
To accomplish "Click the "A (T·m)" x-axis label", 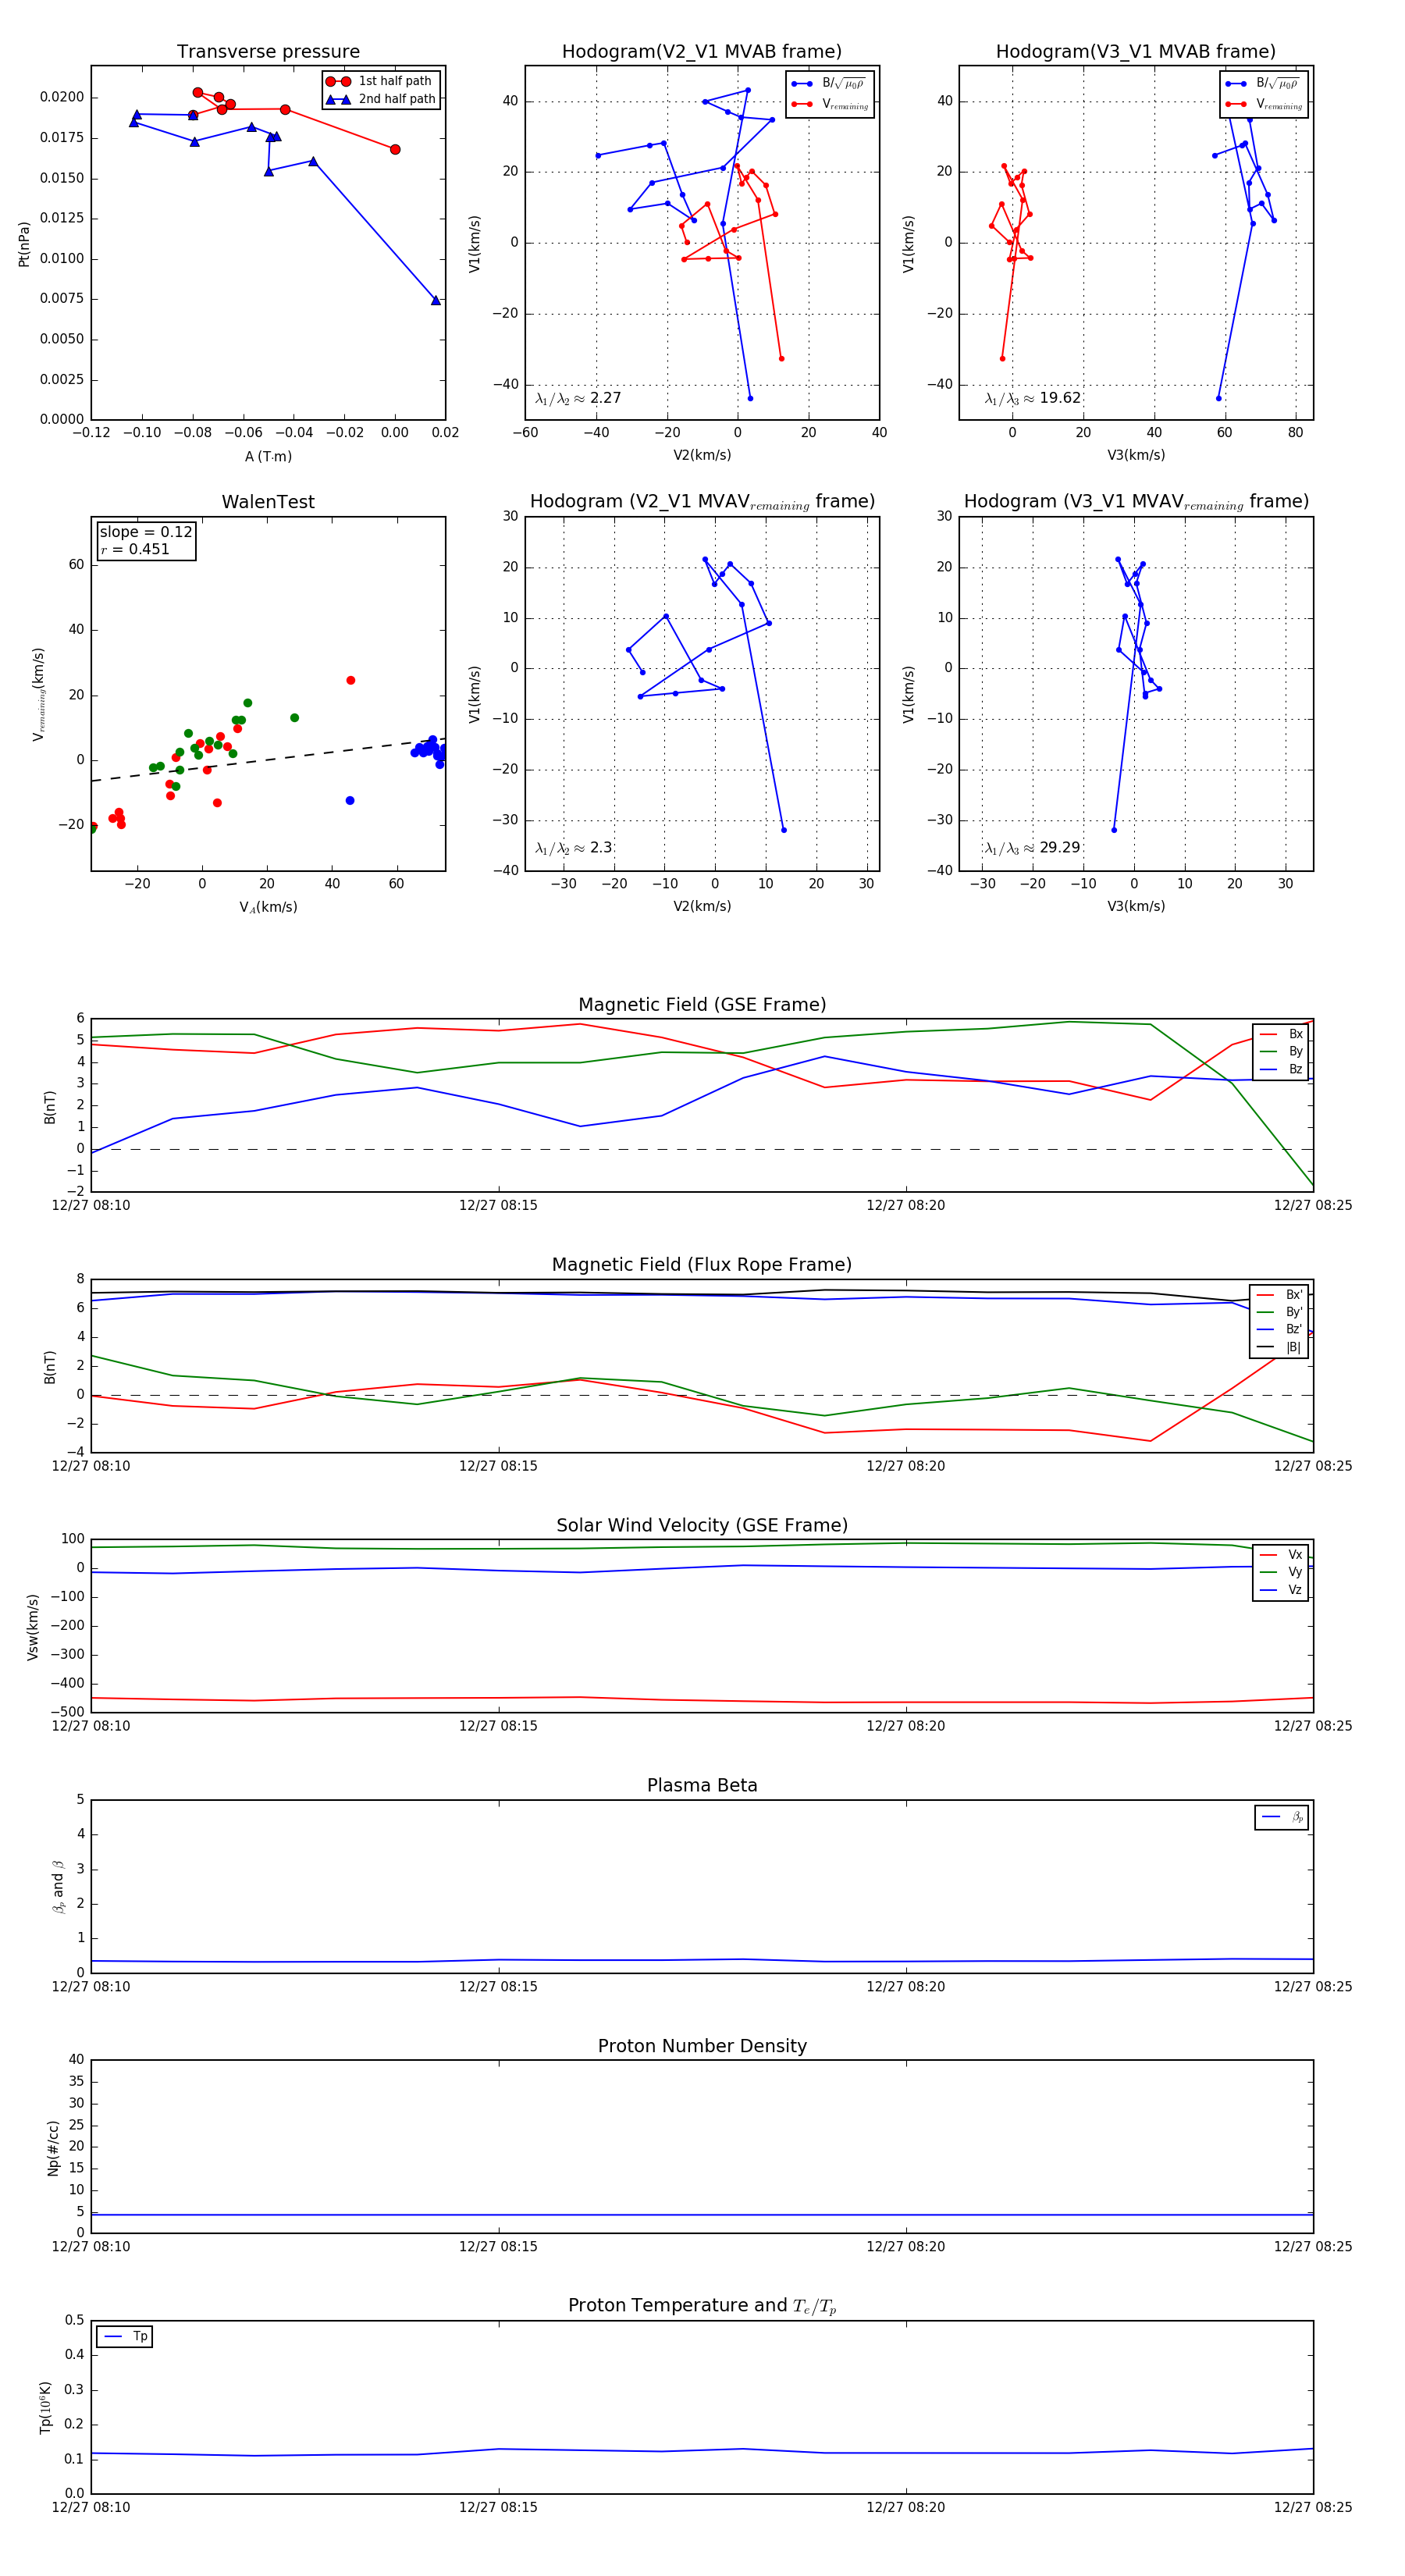I will 268,456.
